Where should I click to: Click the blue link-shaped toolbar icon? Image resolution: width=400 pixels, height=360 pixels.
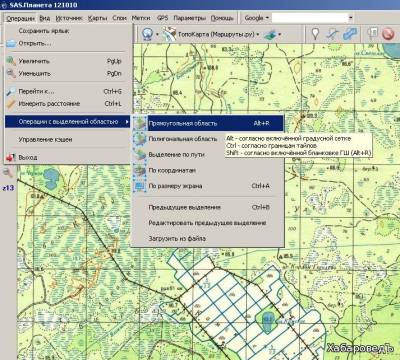click(x=349, y=34)
